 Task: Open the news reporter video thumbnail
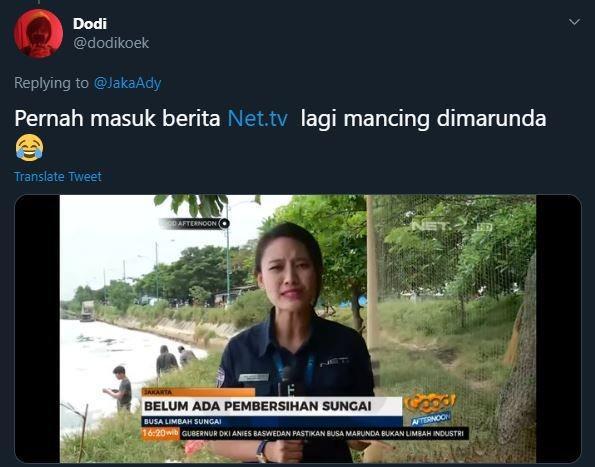[298, 329]
